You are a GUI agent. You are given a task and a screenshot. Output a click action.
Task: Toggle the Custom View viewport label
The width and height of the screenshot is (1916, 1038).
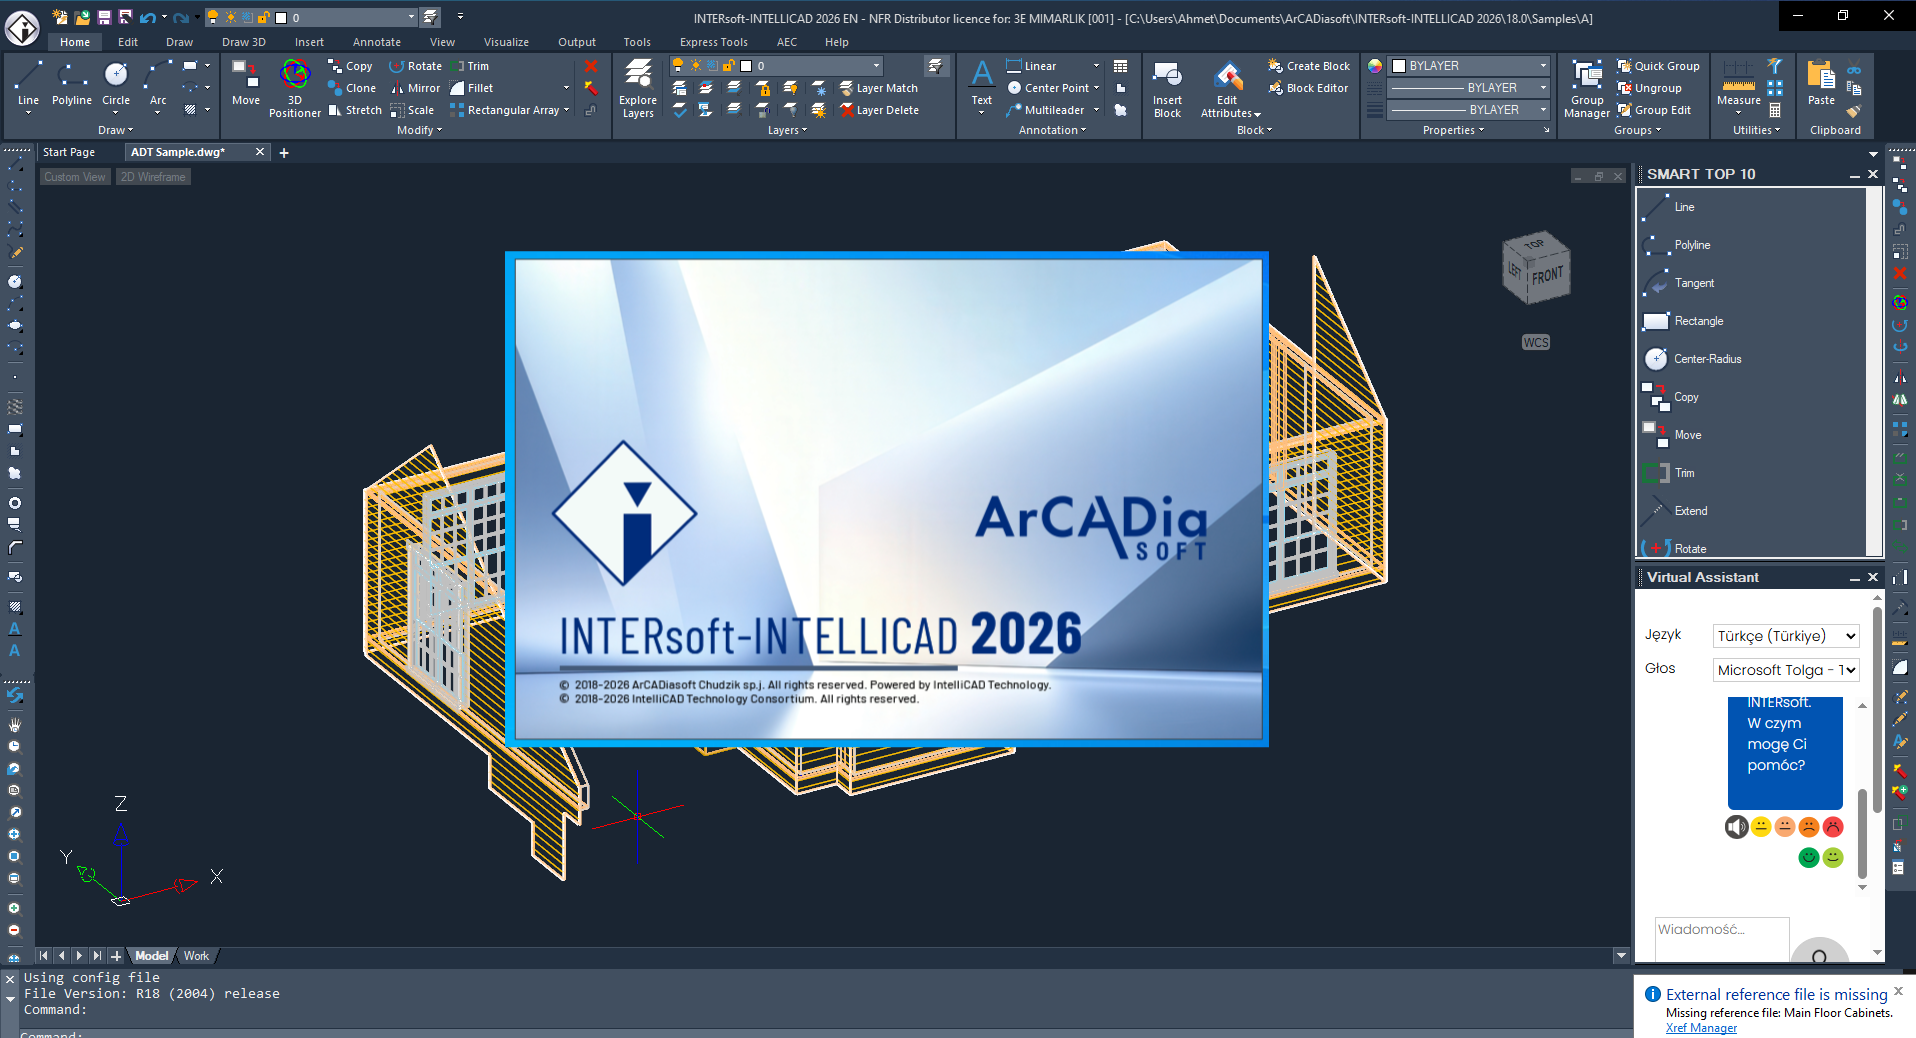(74, 177)
